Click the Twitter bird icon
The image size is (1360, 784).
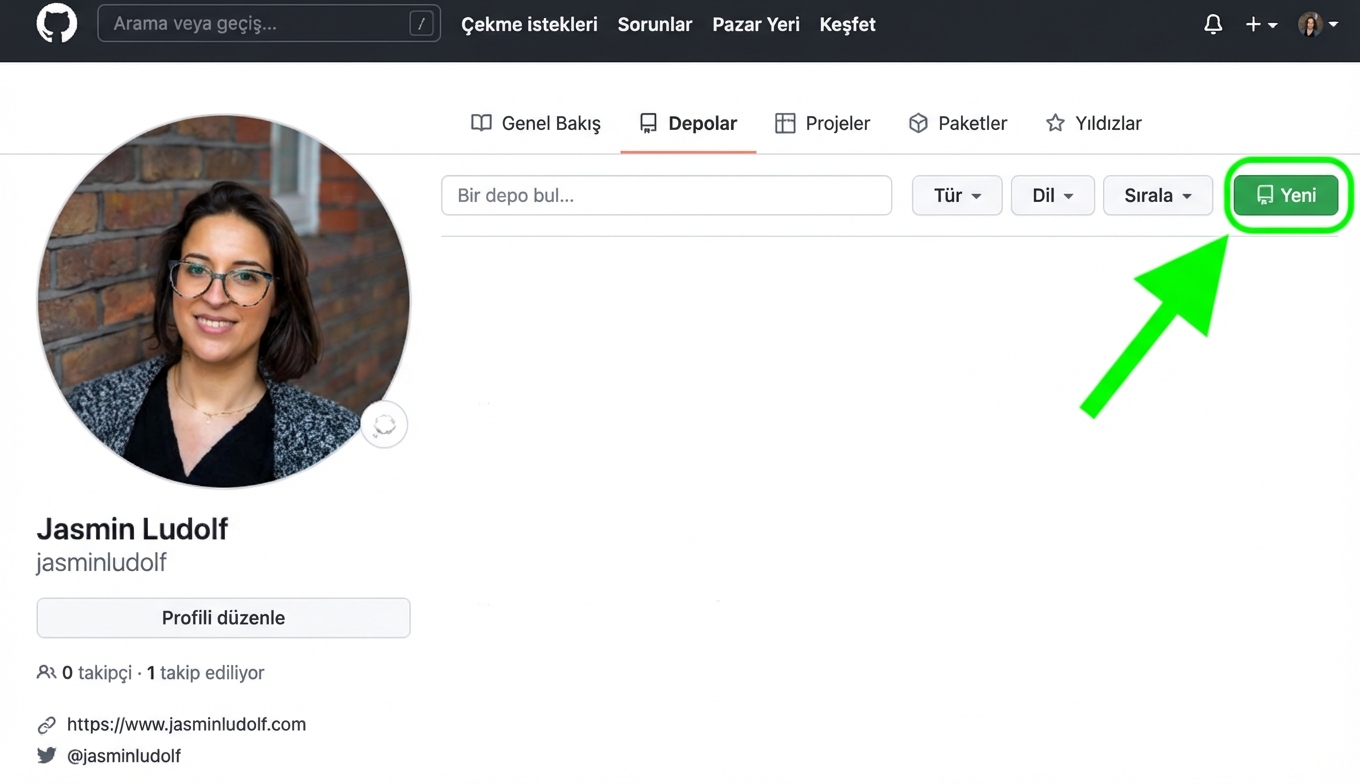(46, 756)
